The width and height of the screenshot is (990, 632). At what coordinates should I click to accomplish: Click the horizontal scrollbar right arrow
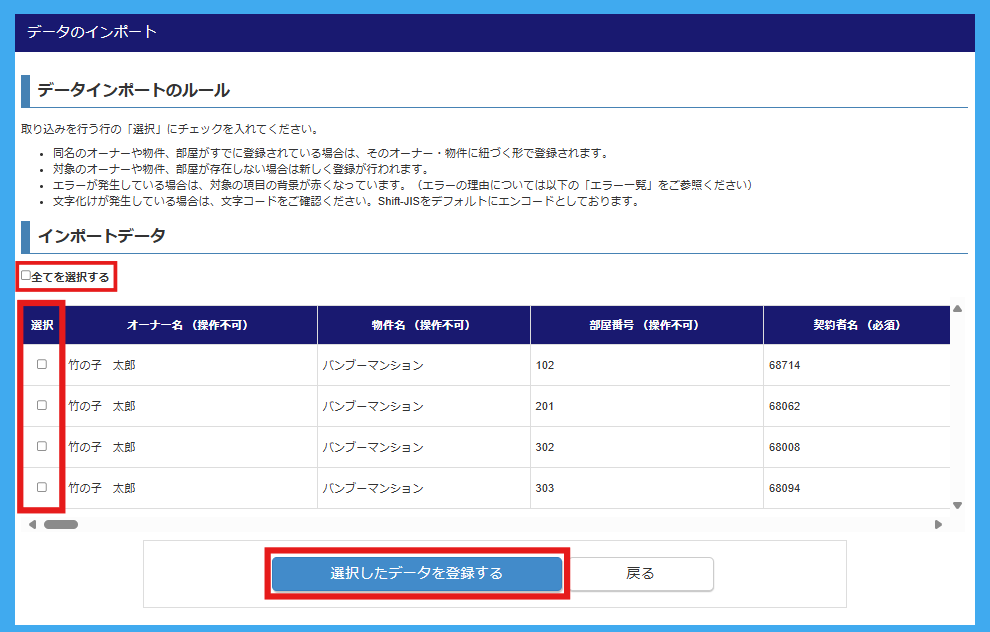click(938, 524)
